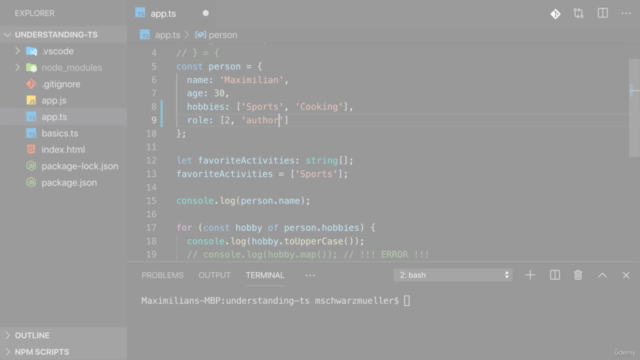Expand the .vscode folder chevron
The height and width of the screenshot is (360, 640).
[17, 51]
